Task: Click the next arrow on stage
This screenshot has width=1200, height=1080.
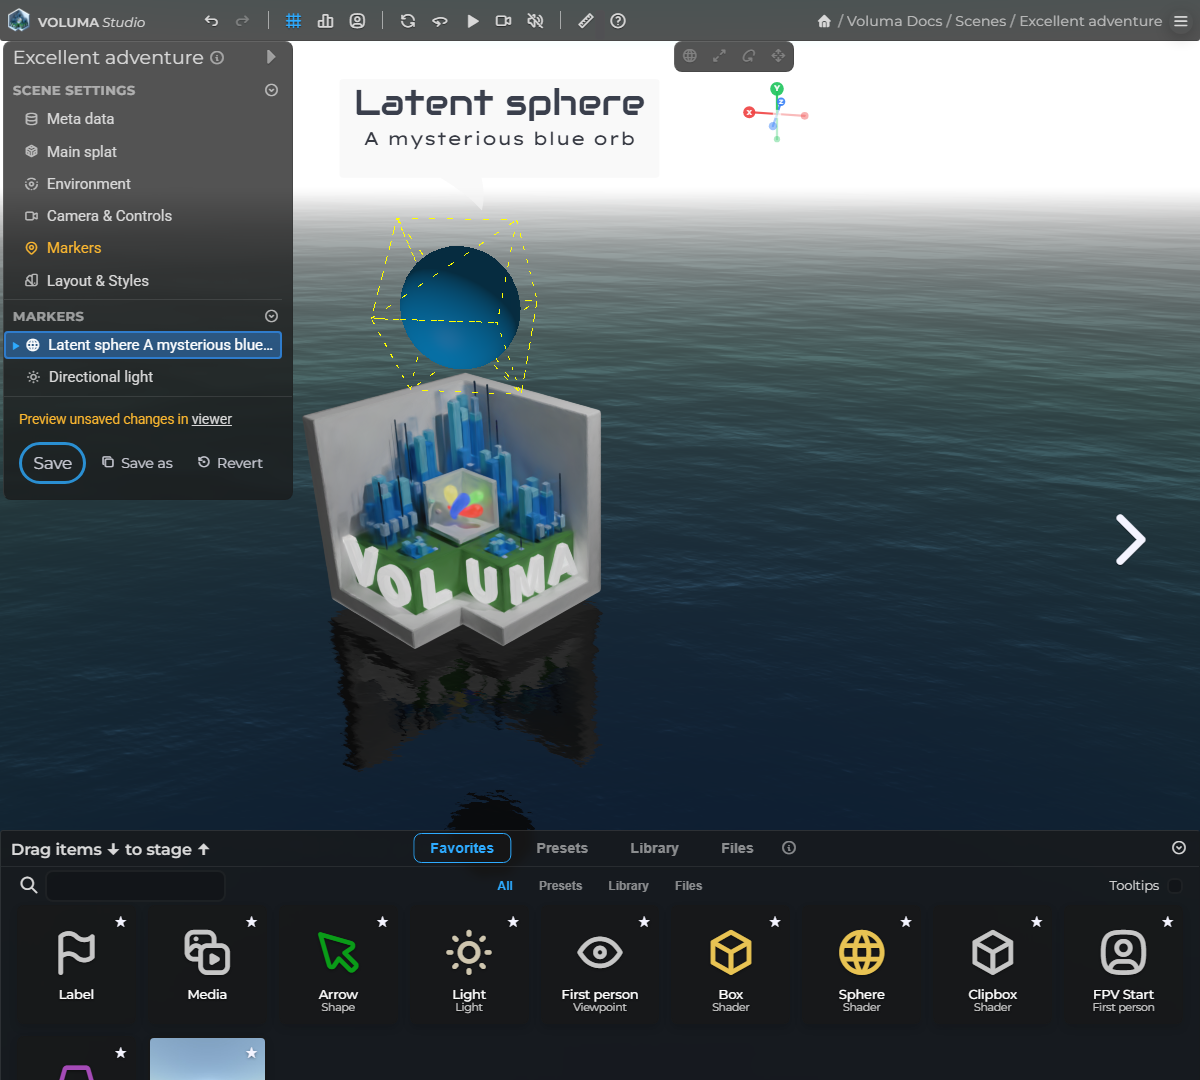Action: click(1130, 540)
